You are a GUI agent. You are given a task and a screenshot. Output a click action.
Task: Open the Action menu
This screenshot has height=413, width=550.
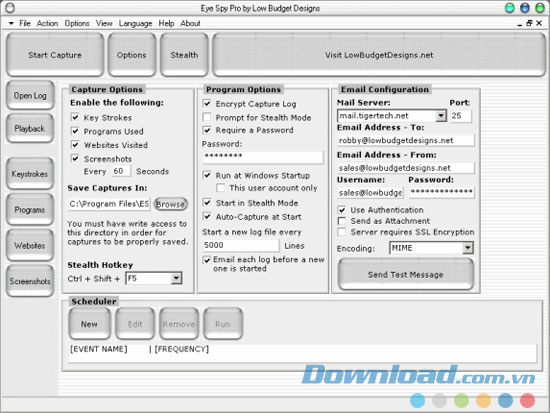coord(47,23)
